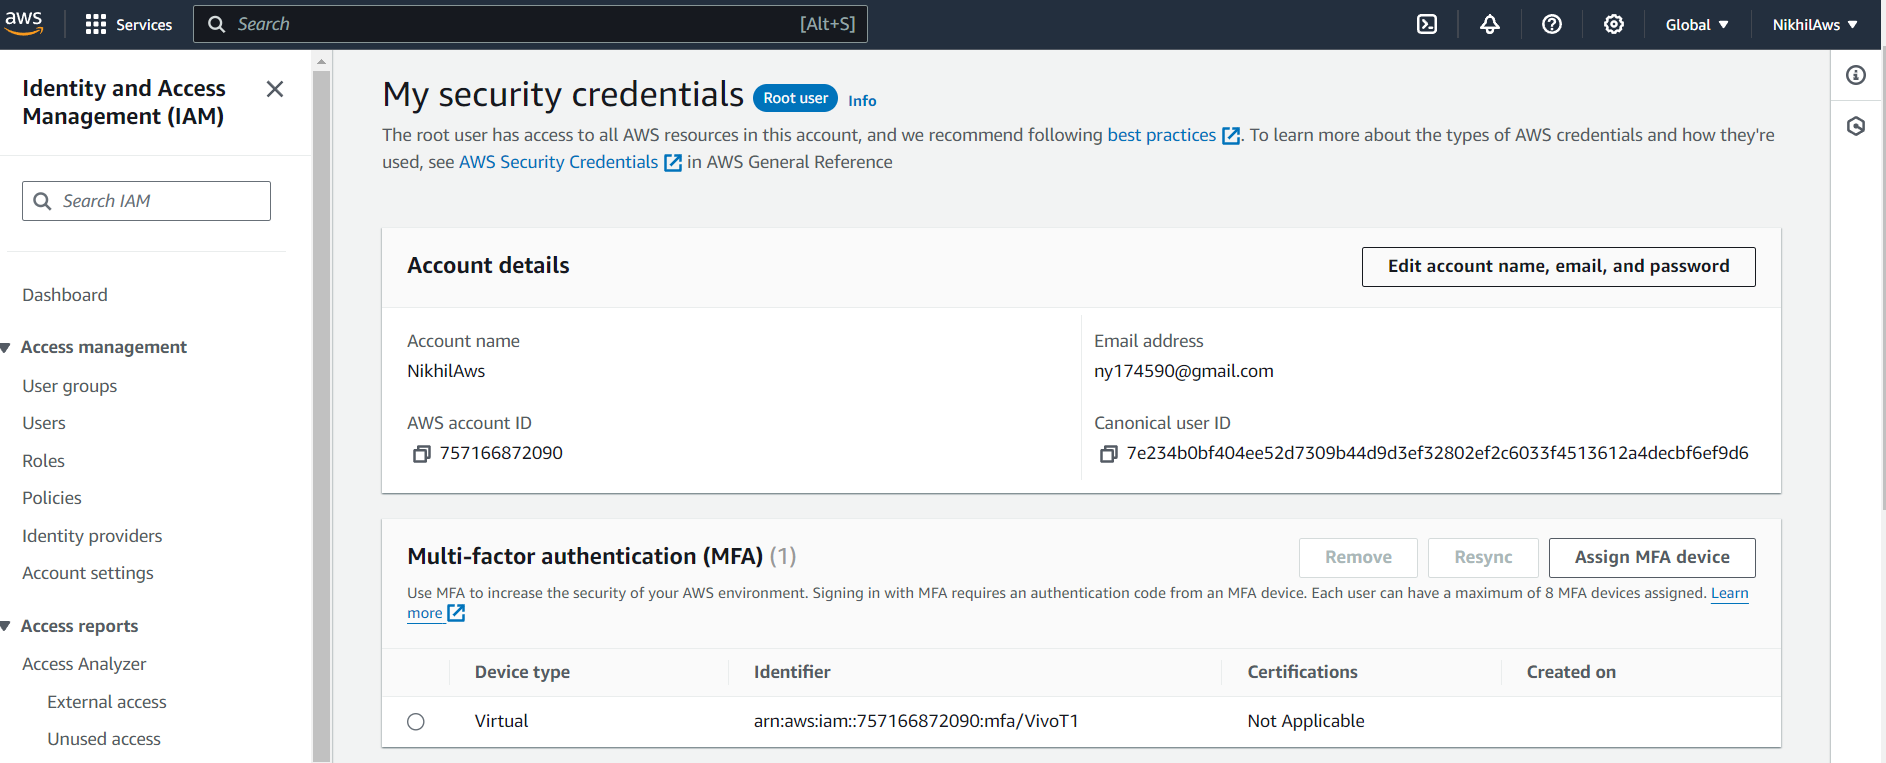Copy the AWS account ID
This screenshot has height=763, width=1886.
point(421,454)
